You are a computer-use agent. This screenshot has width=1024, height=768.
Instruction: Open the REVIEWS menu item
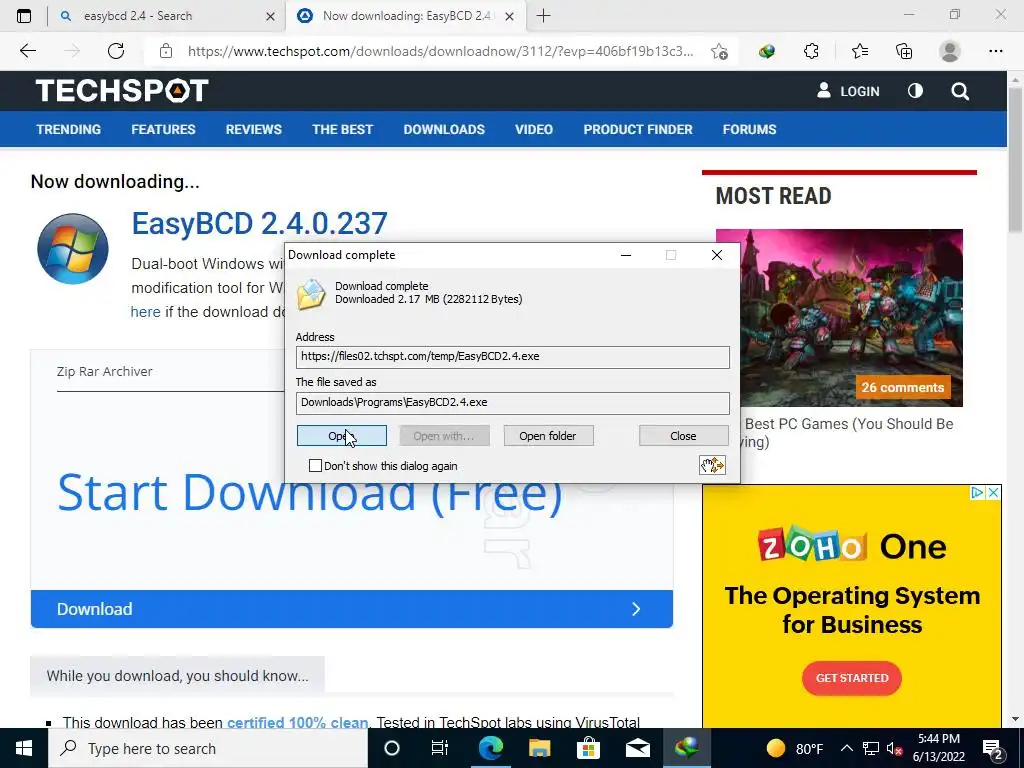[253, 129]
